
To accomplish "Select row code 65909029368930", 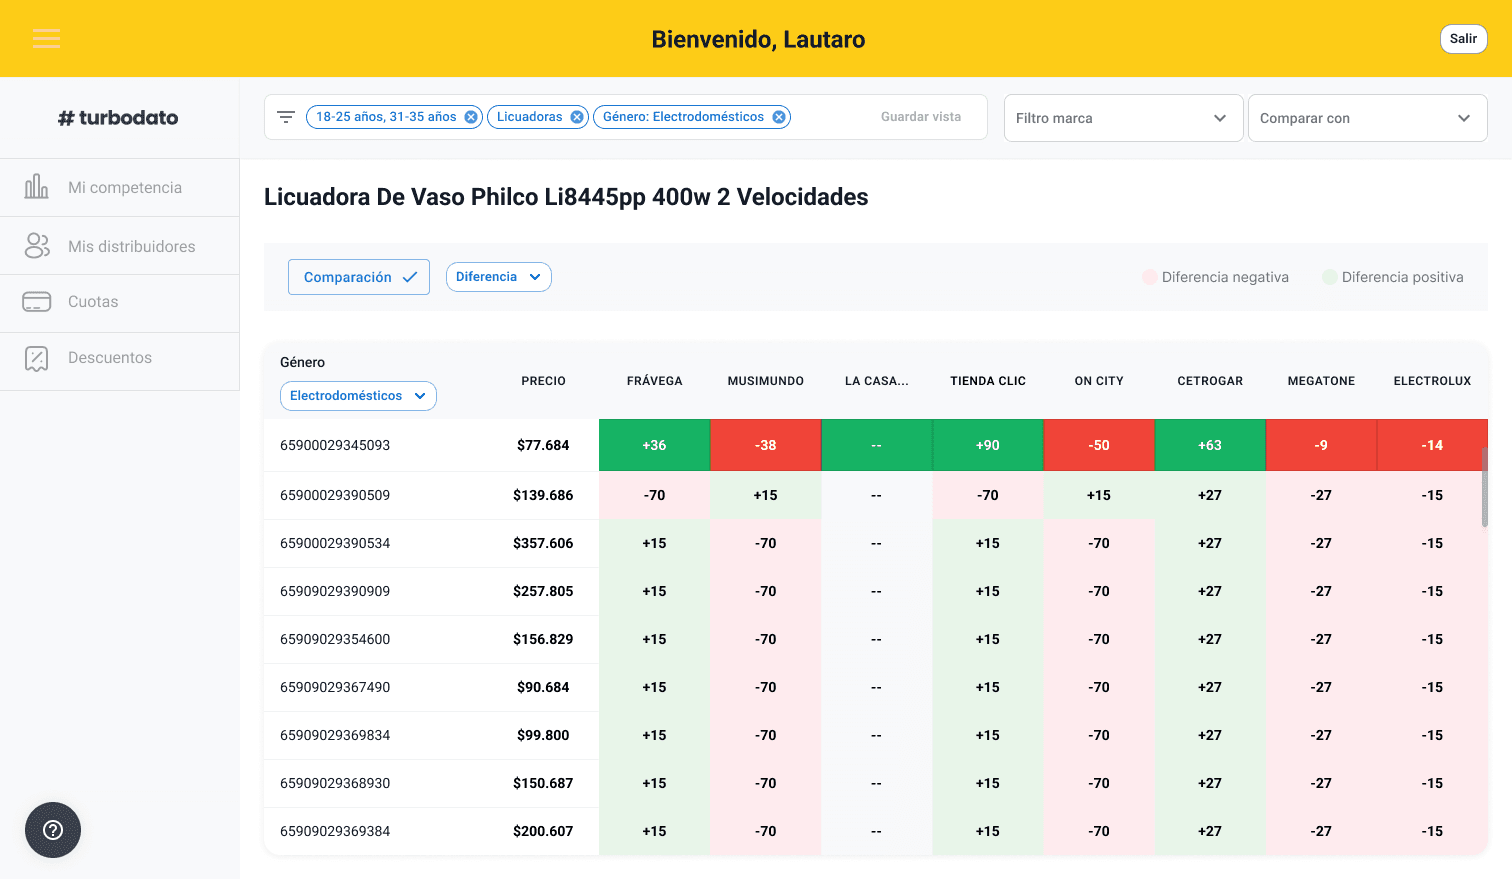I will click(335, 783).
